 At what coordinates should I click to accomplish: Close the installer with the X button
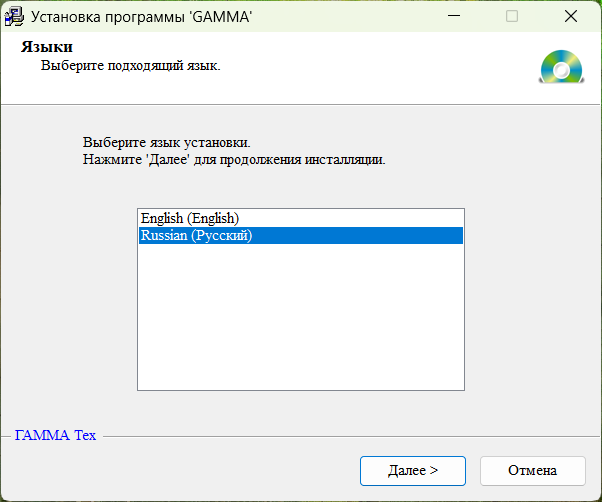point(570,16)
